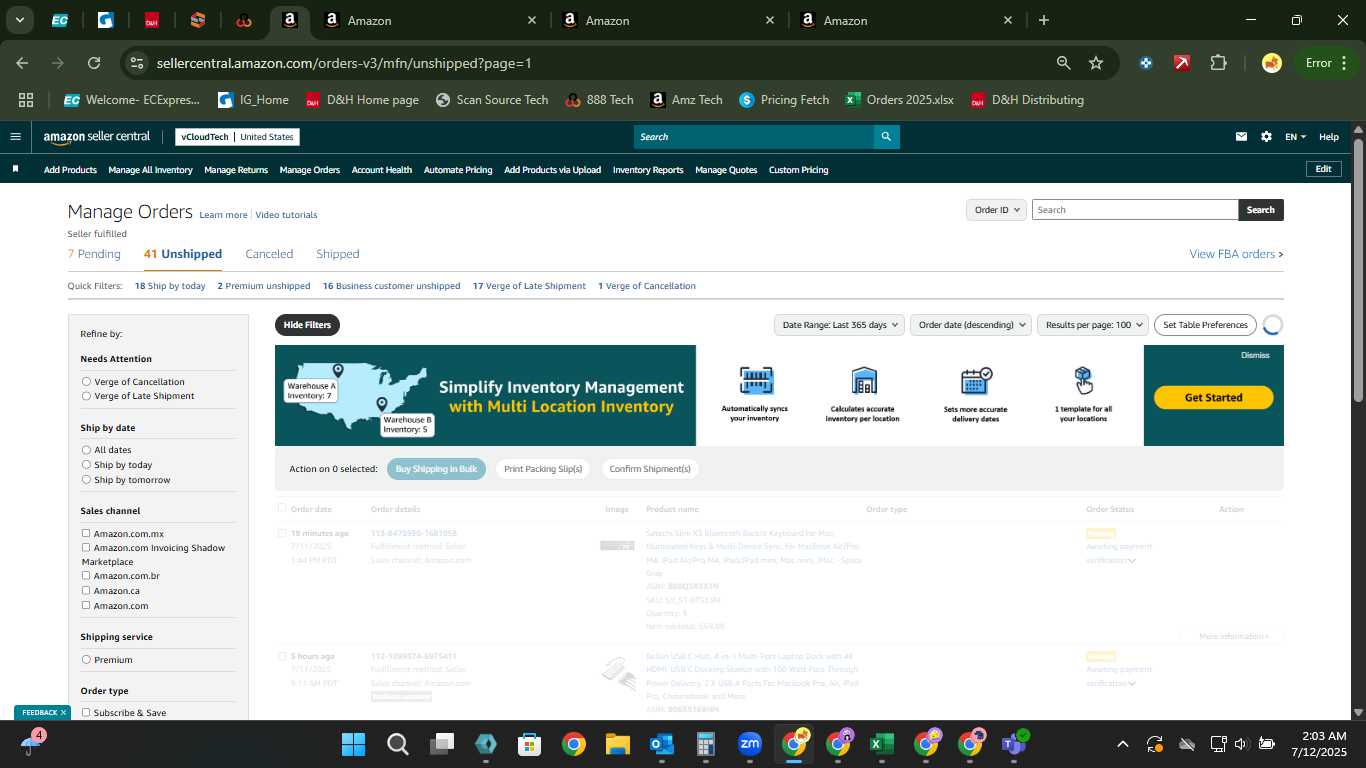Check the Amazon.ca sales channel
The height and width of the screenshot is (768, 1366).
coord(86,591)
